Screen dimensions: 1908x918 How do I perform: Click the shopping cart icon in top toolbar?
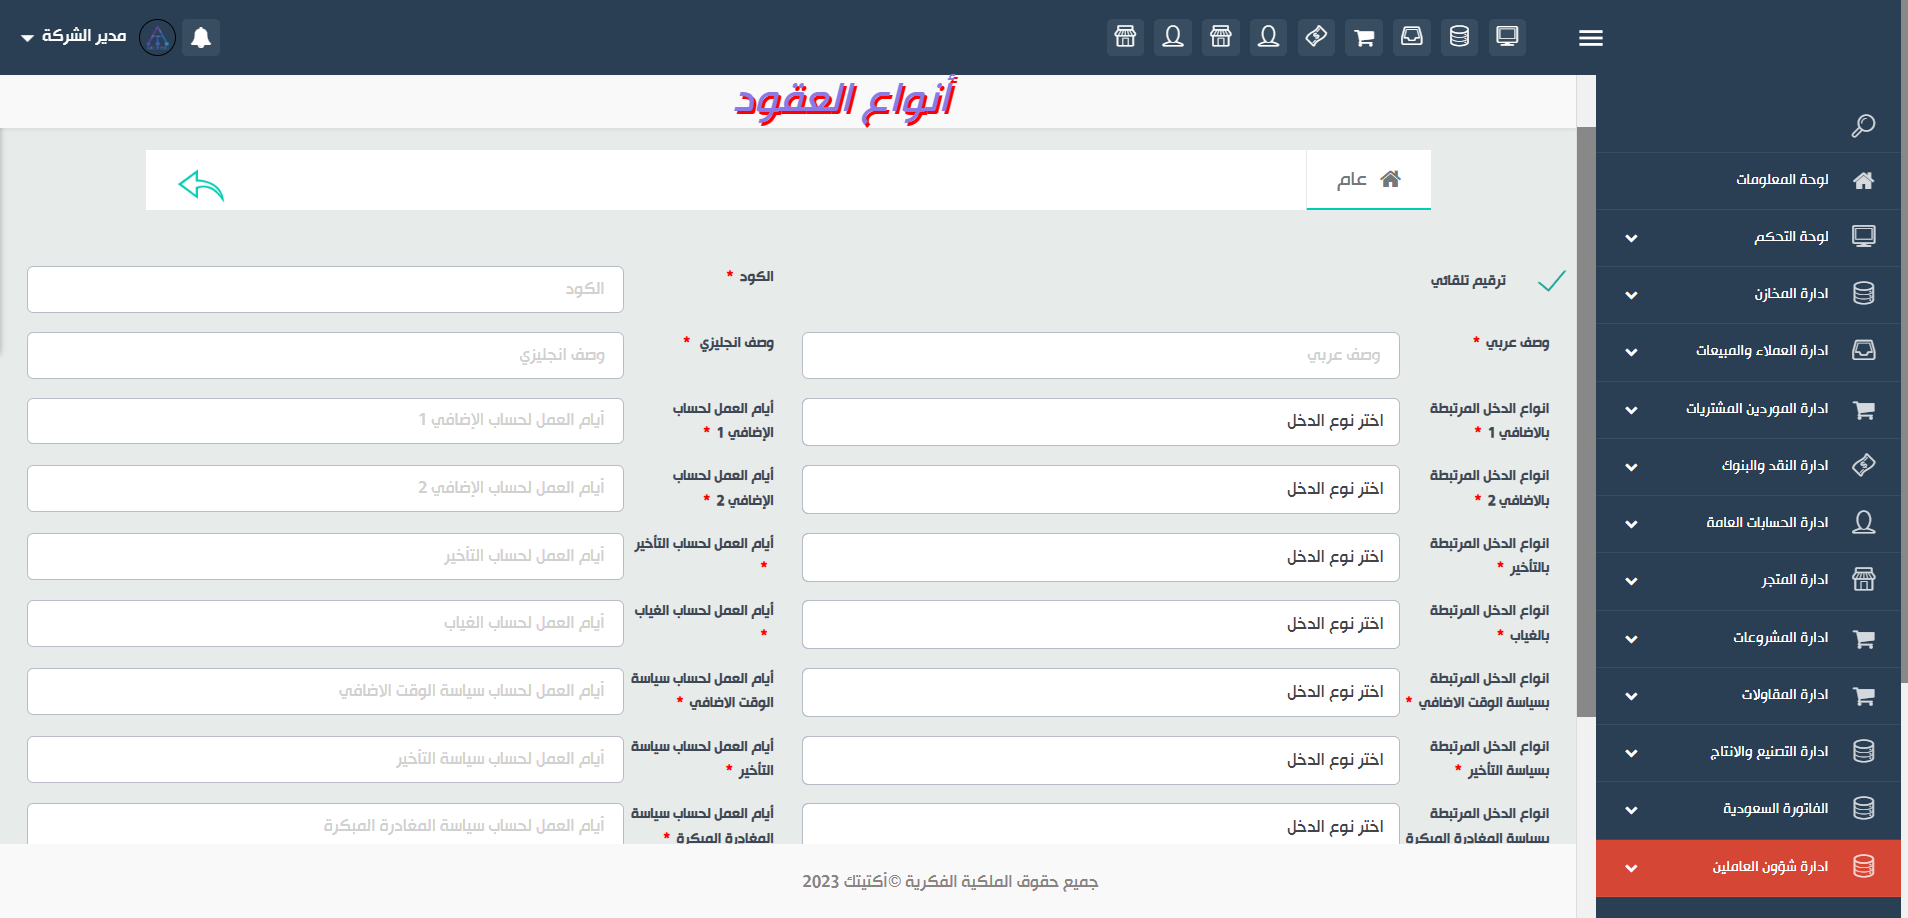pyautogui.click(x=1364, y=37)
